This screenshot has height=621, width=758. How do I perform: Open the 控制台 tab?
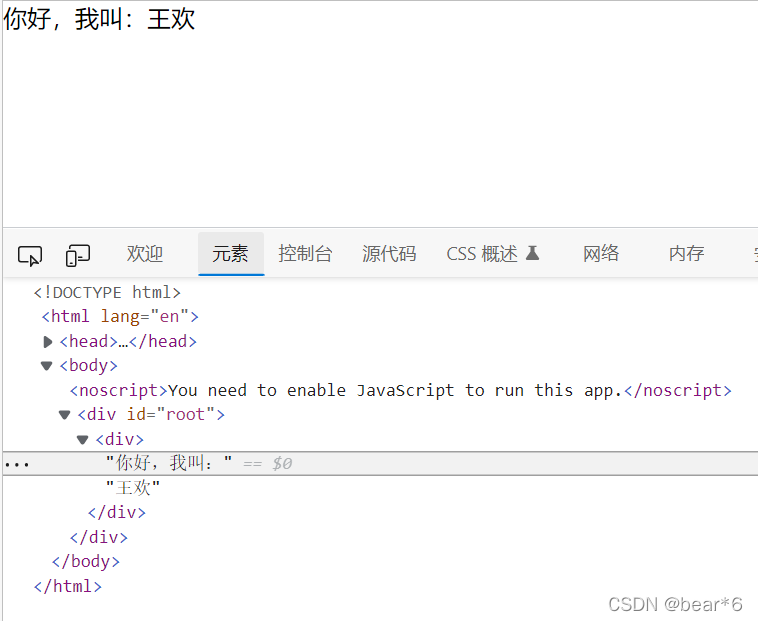[x=305, y=254]
